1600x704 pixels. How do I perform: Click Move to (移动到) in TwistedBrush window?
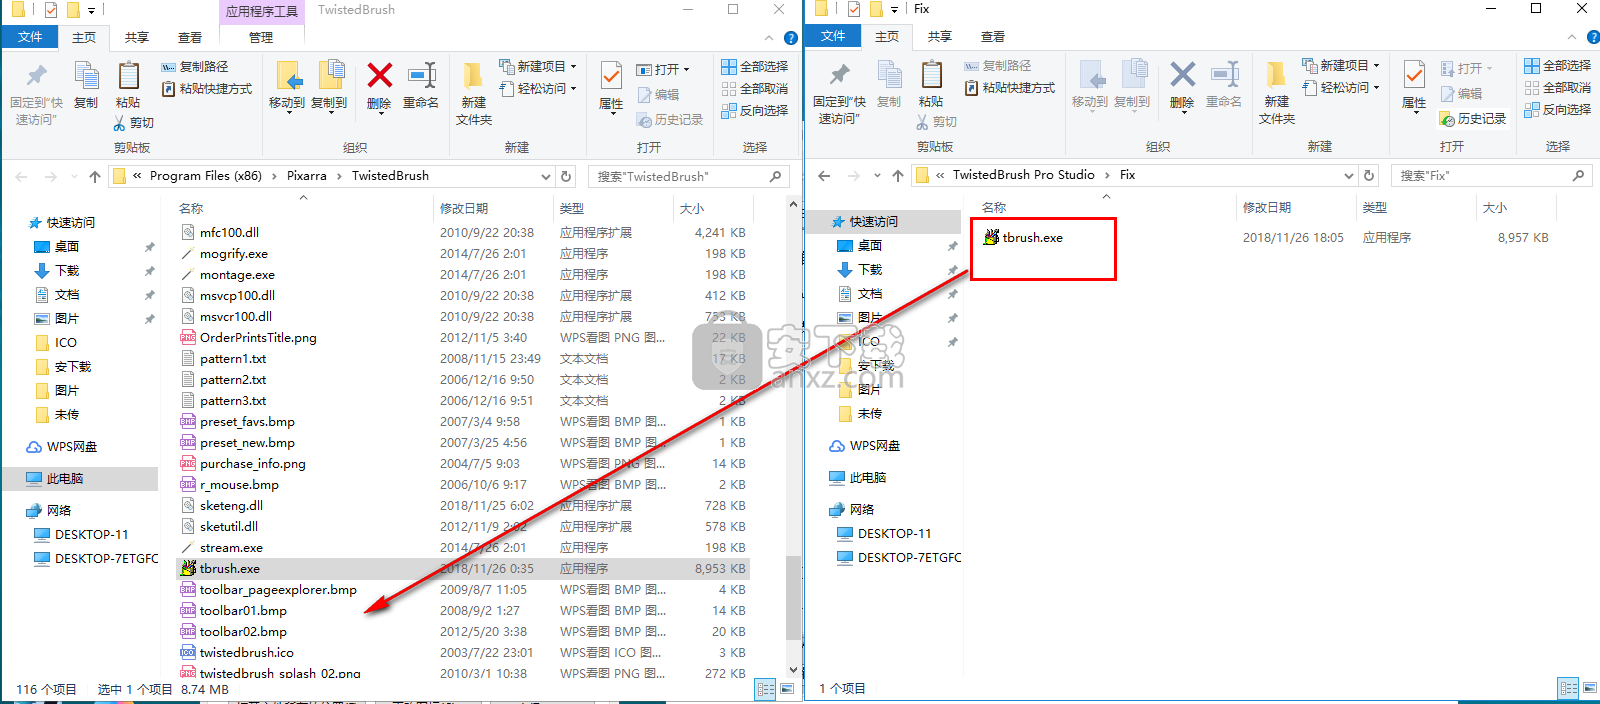click(287, 85)
